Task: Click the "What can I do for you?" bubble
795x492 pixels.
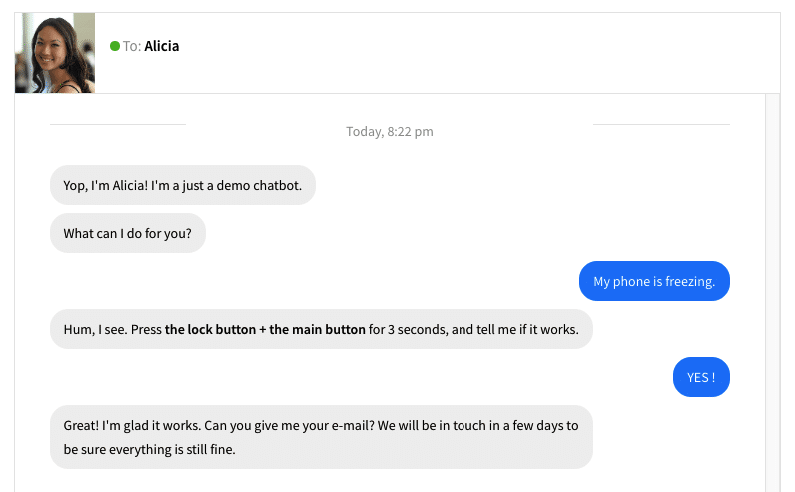Action: pos(128,233)
